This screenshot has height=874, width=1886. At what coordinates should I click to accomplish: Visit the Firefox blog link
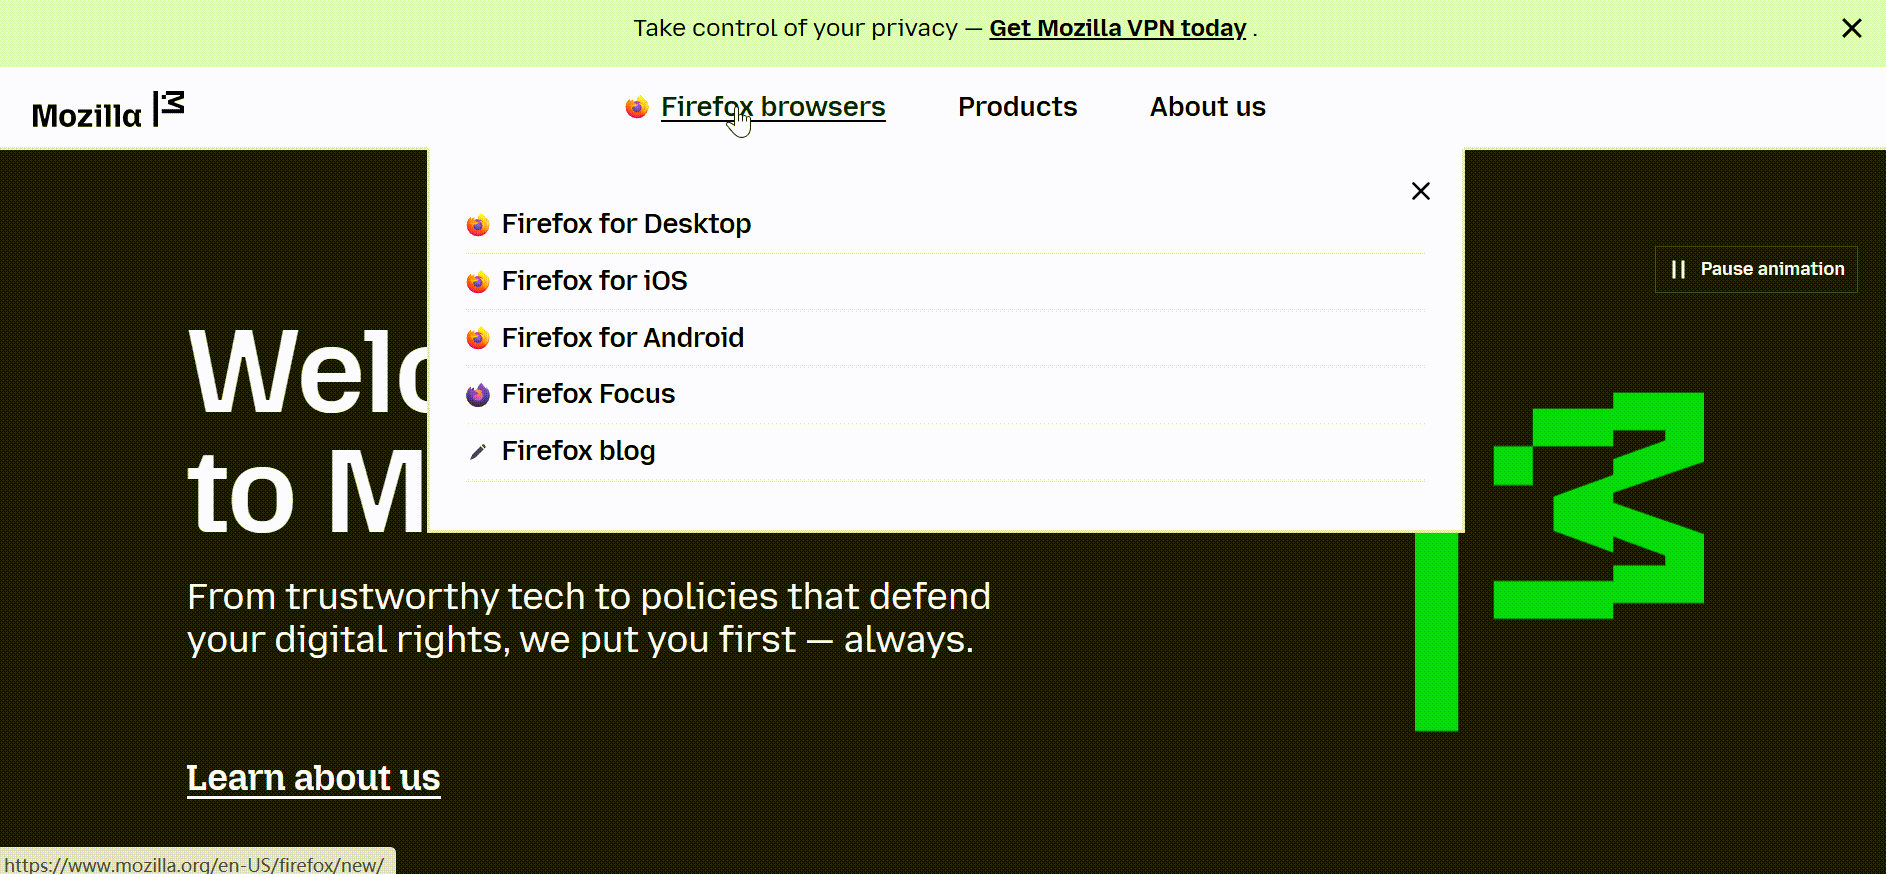pos(578,451)
